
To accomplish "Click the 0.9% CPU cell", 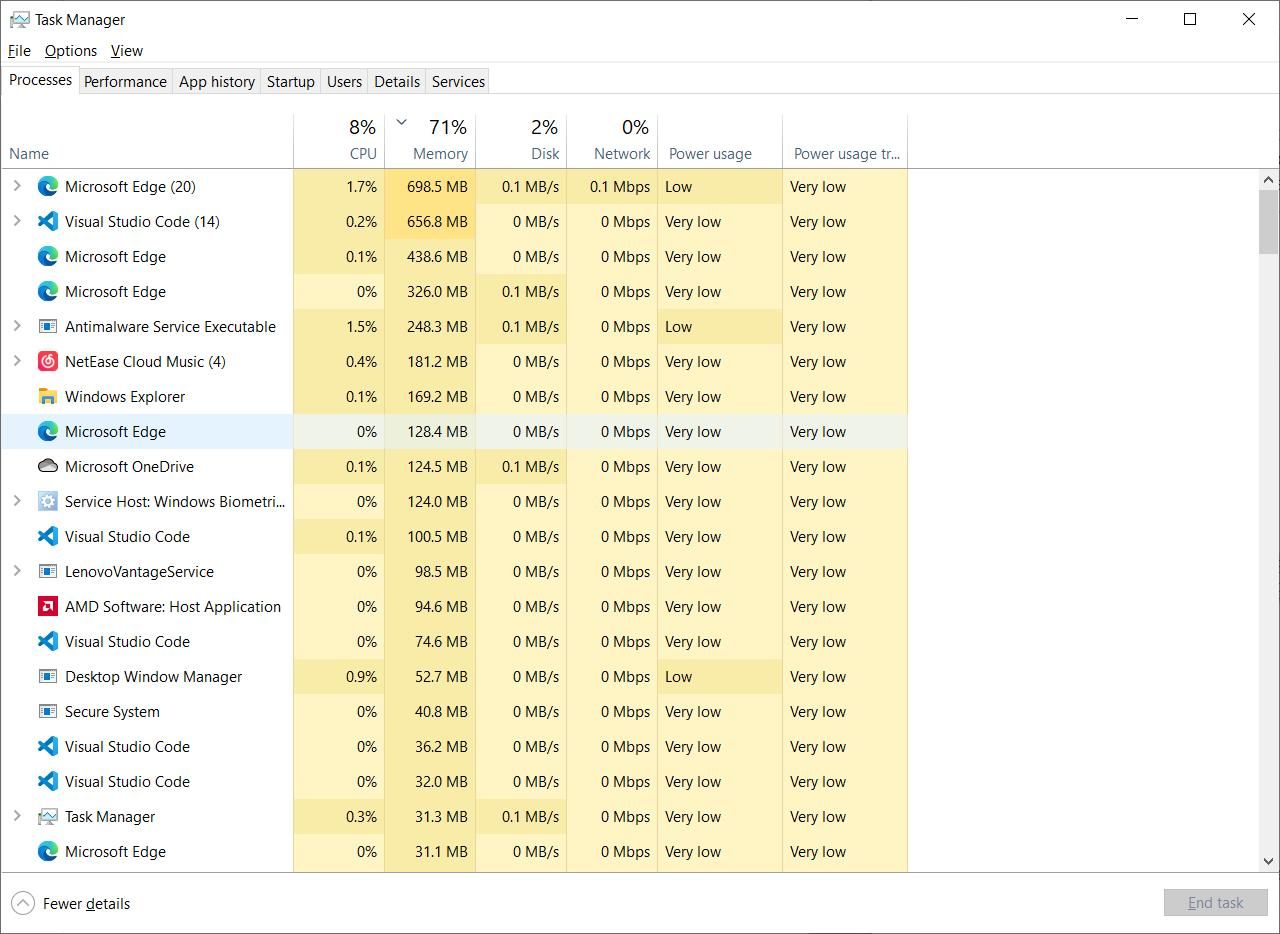I will [x=339, y=676].
